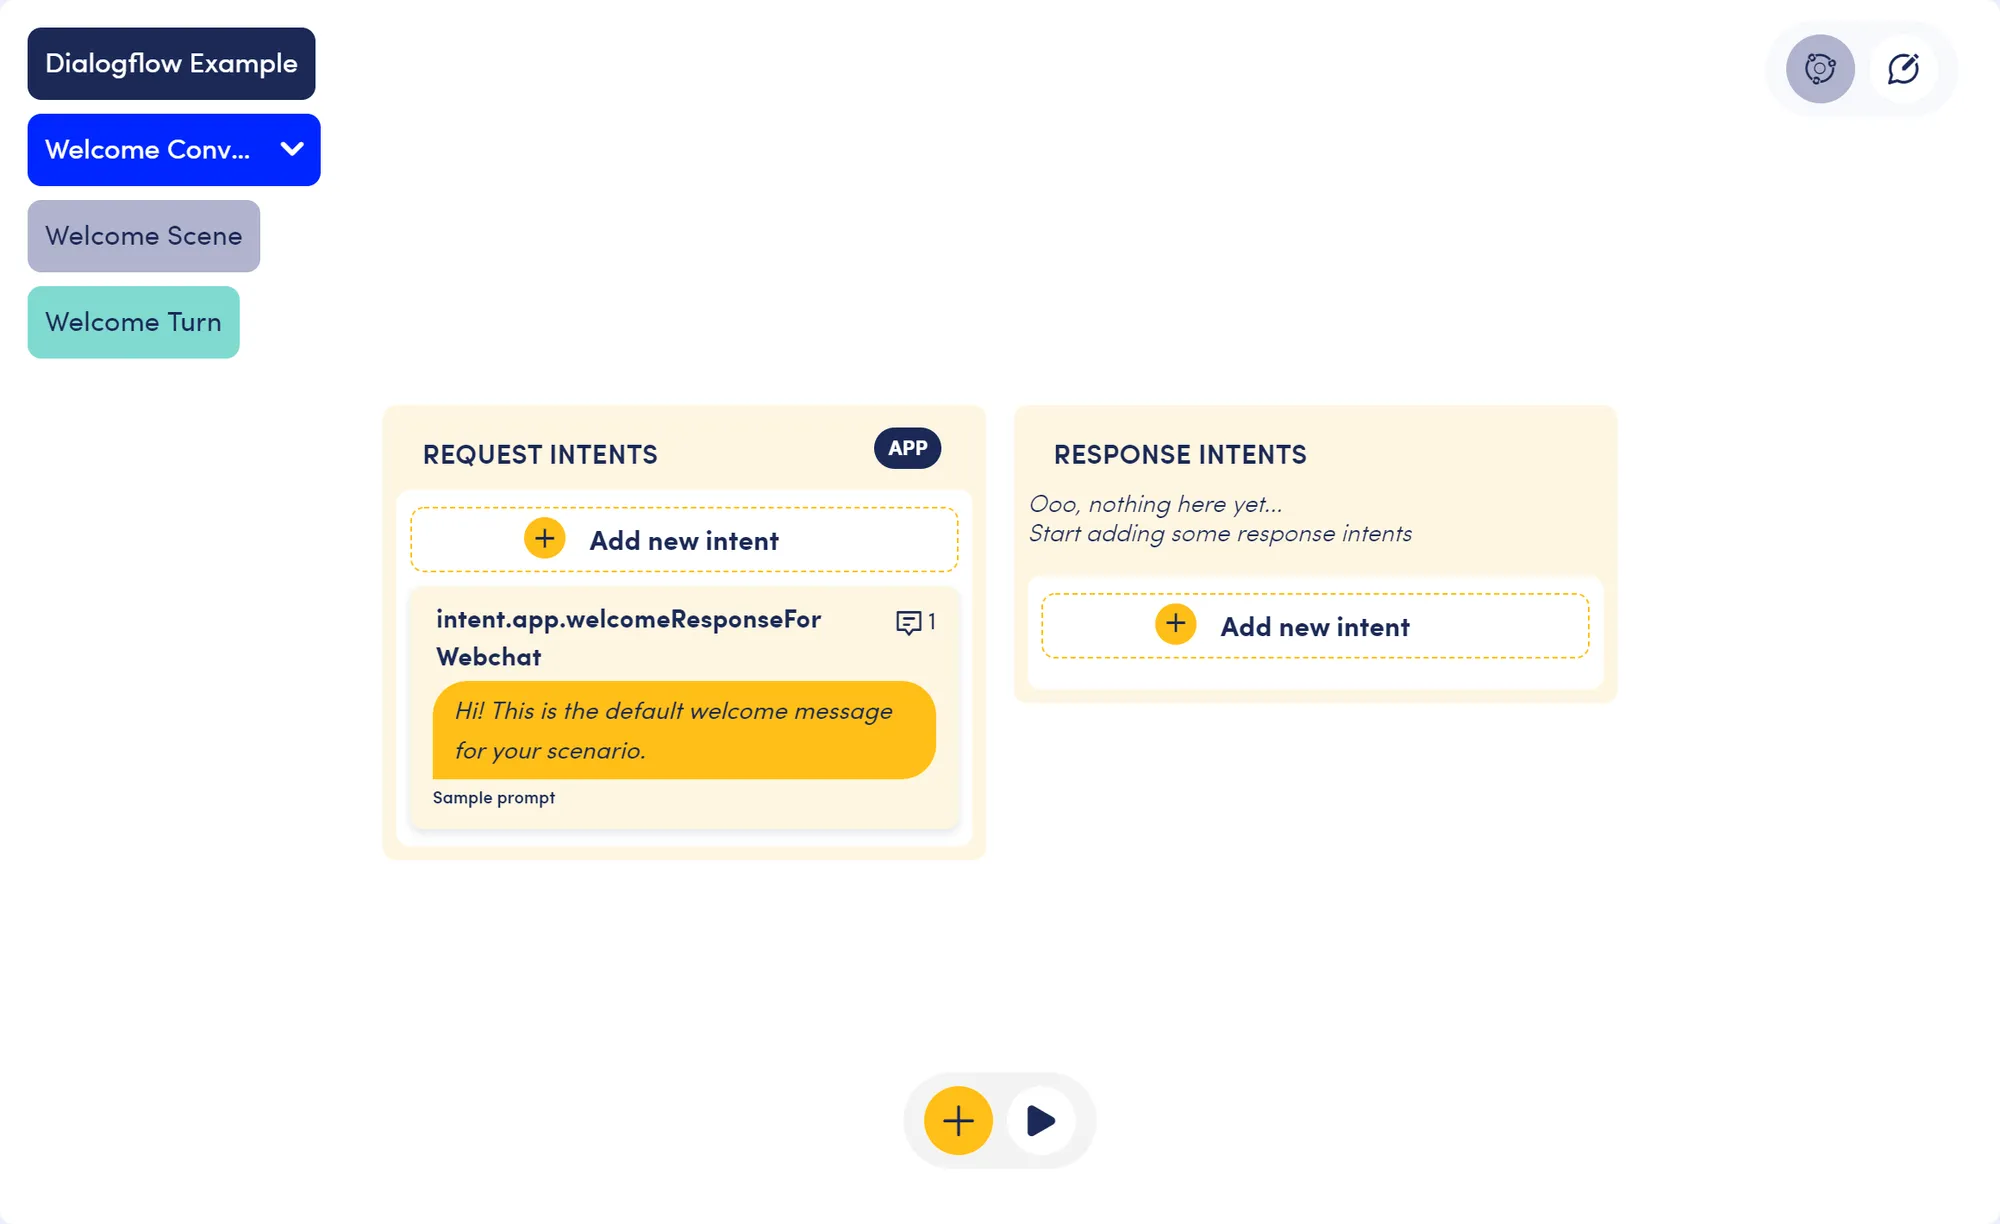This screenshot has height=1224, width=2000.
Task: Select the Welcome Turn breadcrumb
Action: (133, 322)
